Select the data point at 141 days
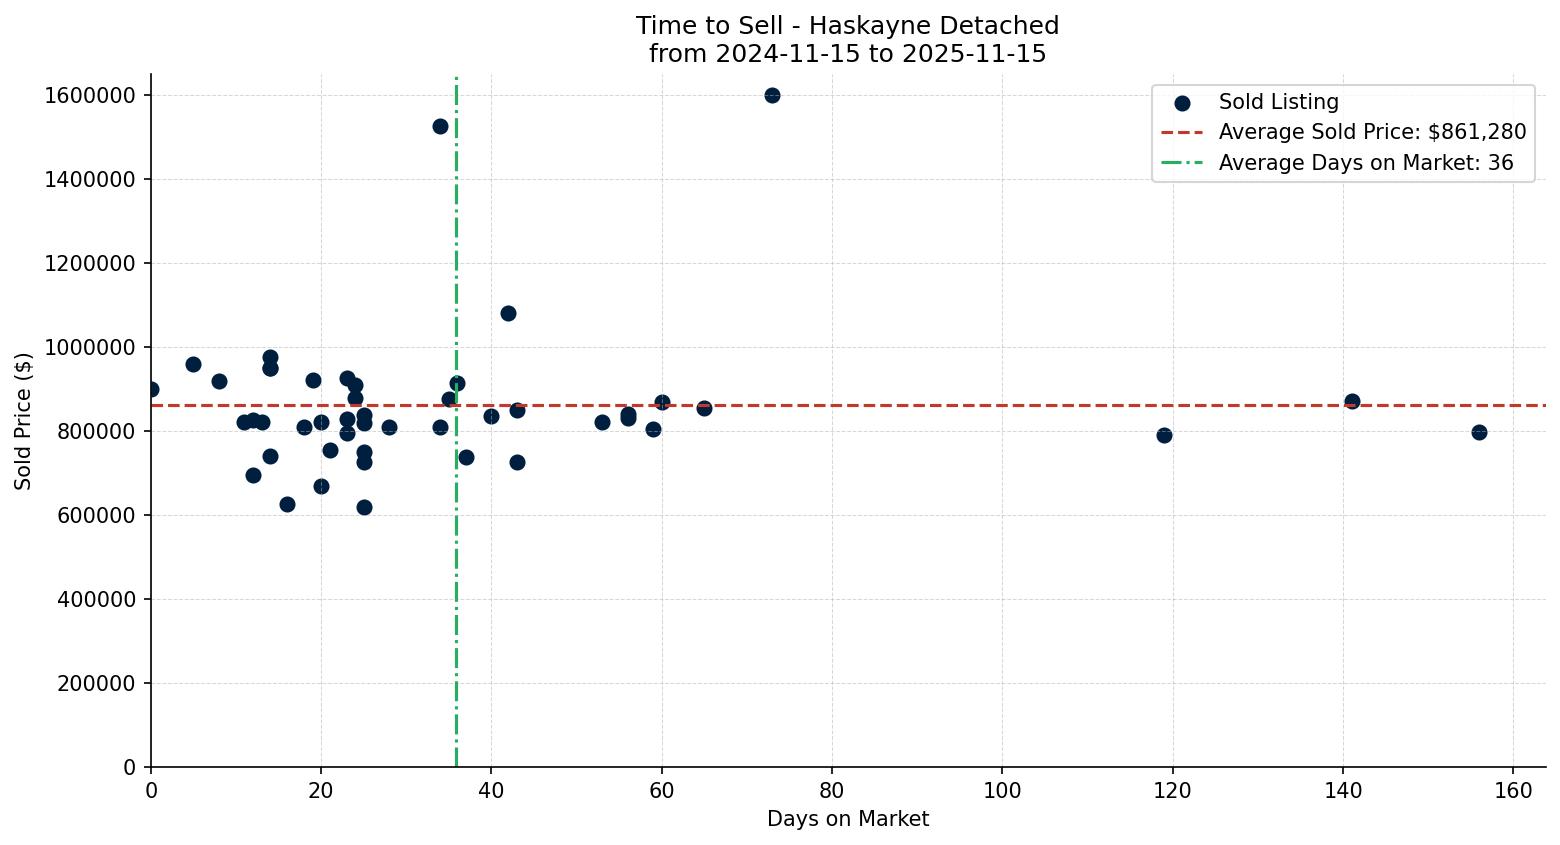Image resolution: width=1560 pixels, height=845 pixels. point(1352,400)
